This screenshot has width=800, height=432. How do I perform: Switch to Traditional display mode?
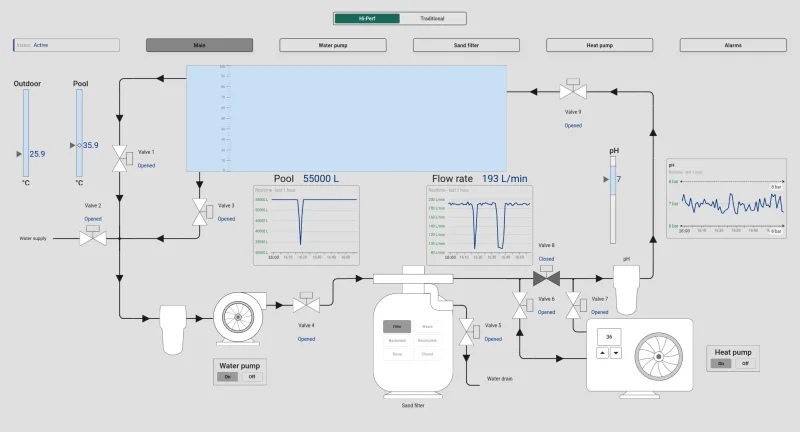(x=432, y=18)
